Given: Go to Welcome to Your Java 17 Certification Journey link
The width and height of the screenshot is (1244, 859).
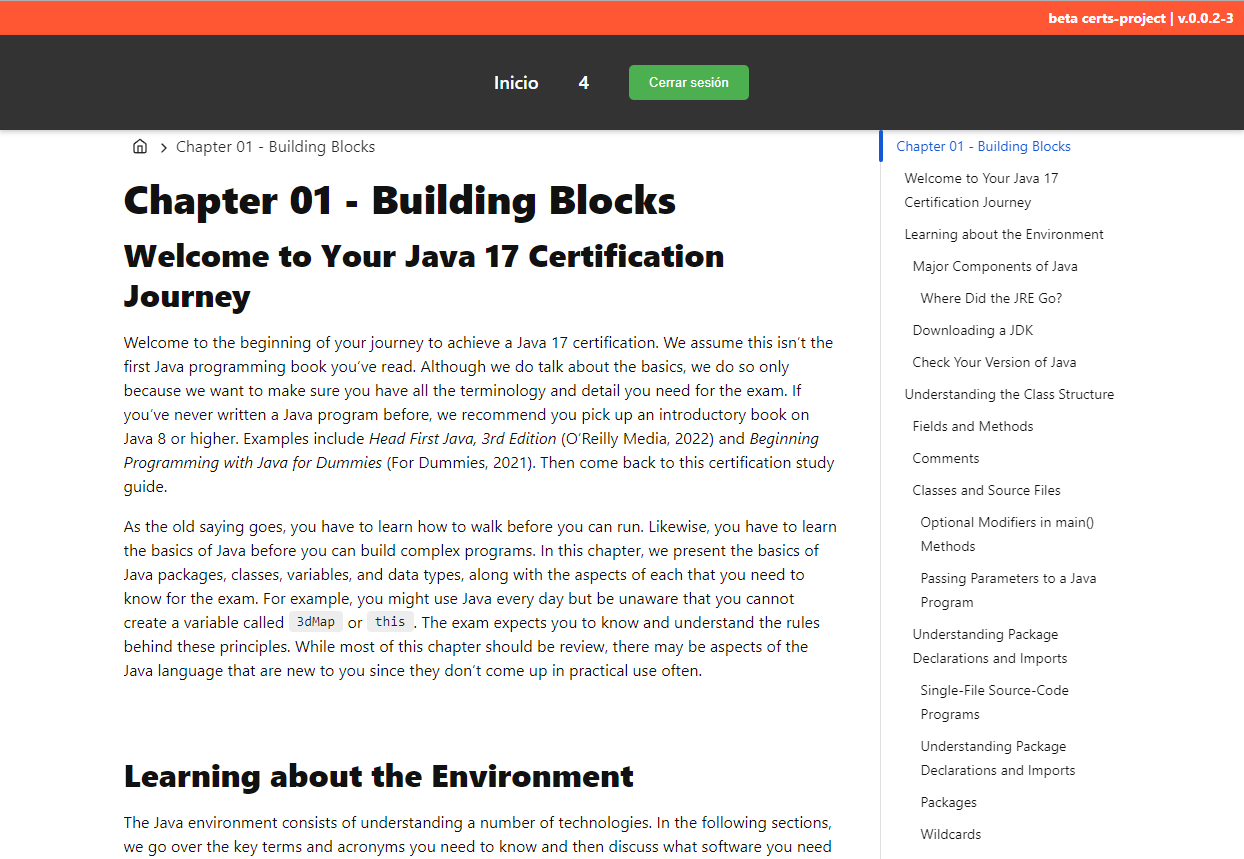Looking at the screenshot, I should click(981, 190).
